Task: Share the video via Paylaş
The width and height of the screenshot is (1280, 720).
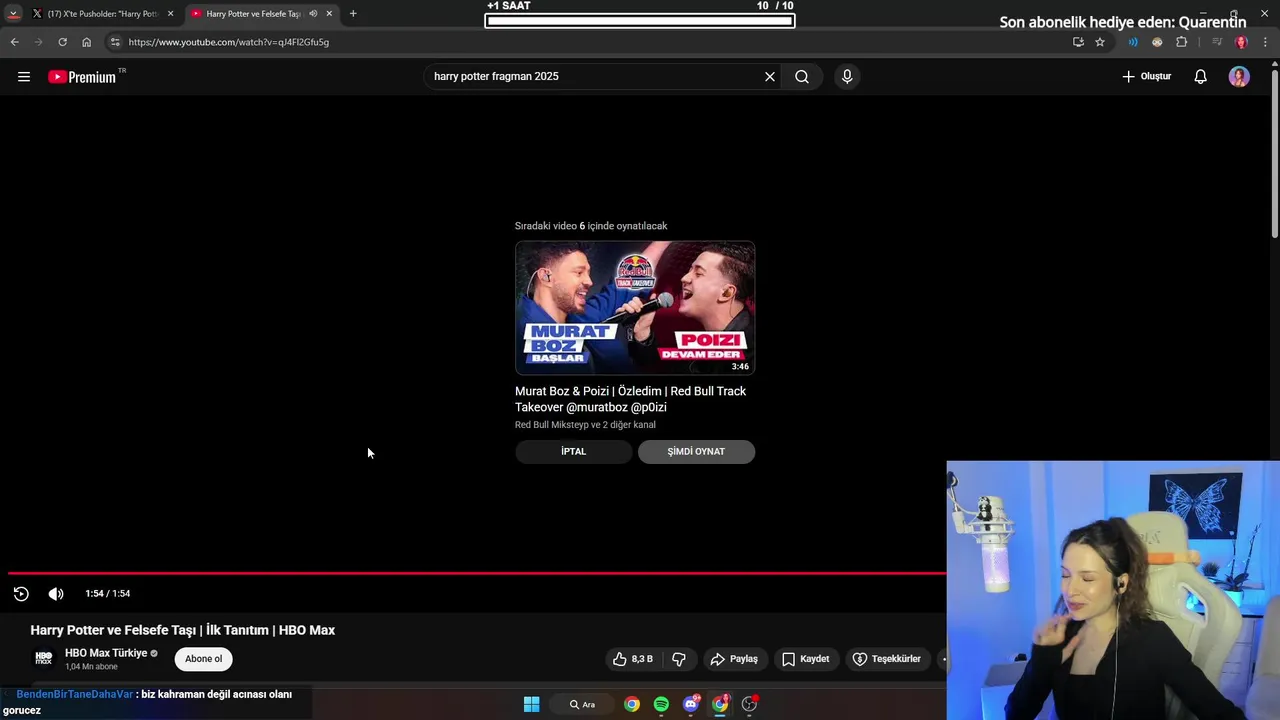Action: pyautogui.click(x=734, y=659)
